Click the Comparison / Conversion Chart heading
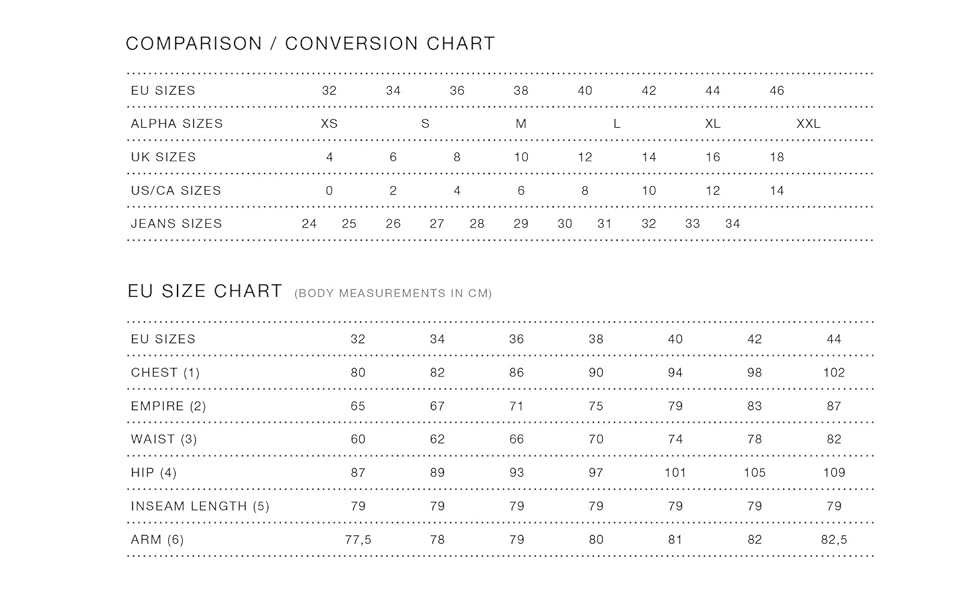The image size is (970, 600). click(310, 44)
